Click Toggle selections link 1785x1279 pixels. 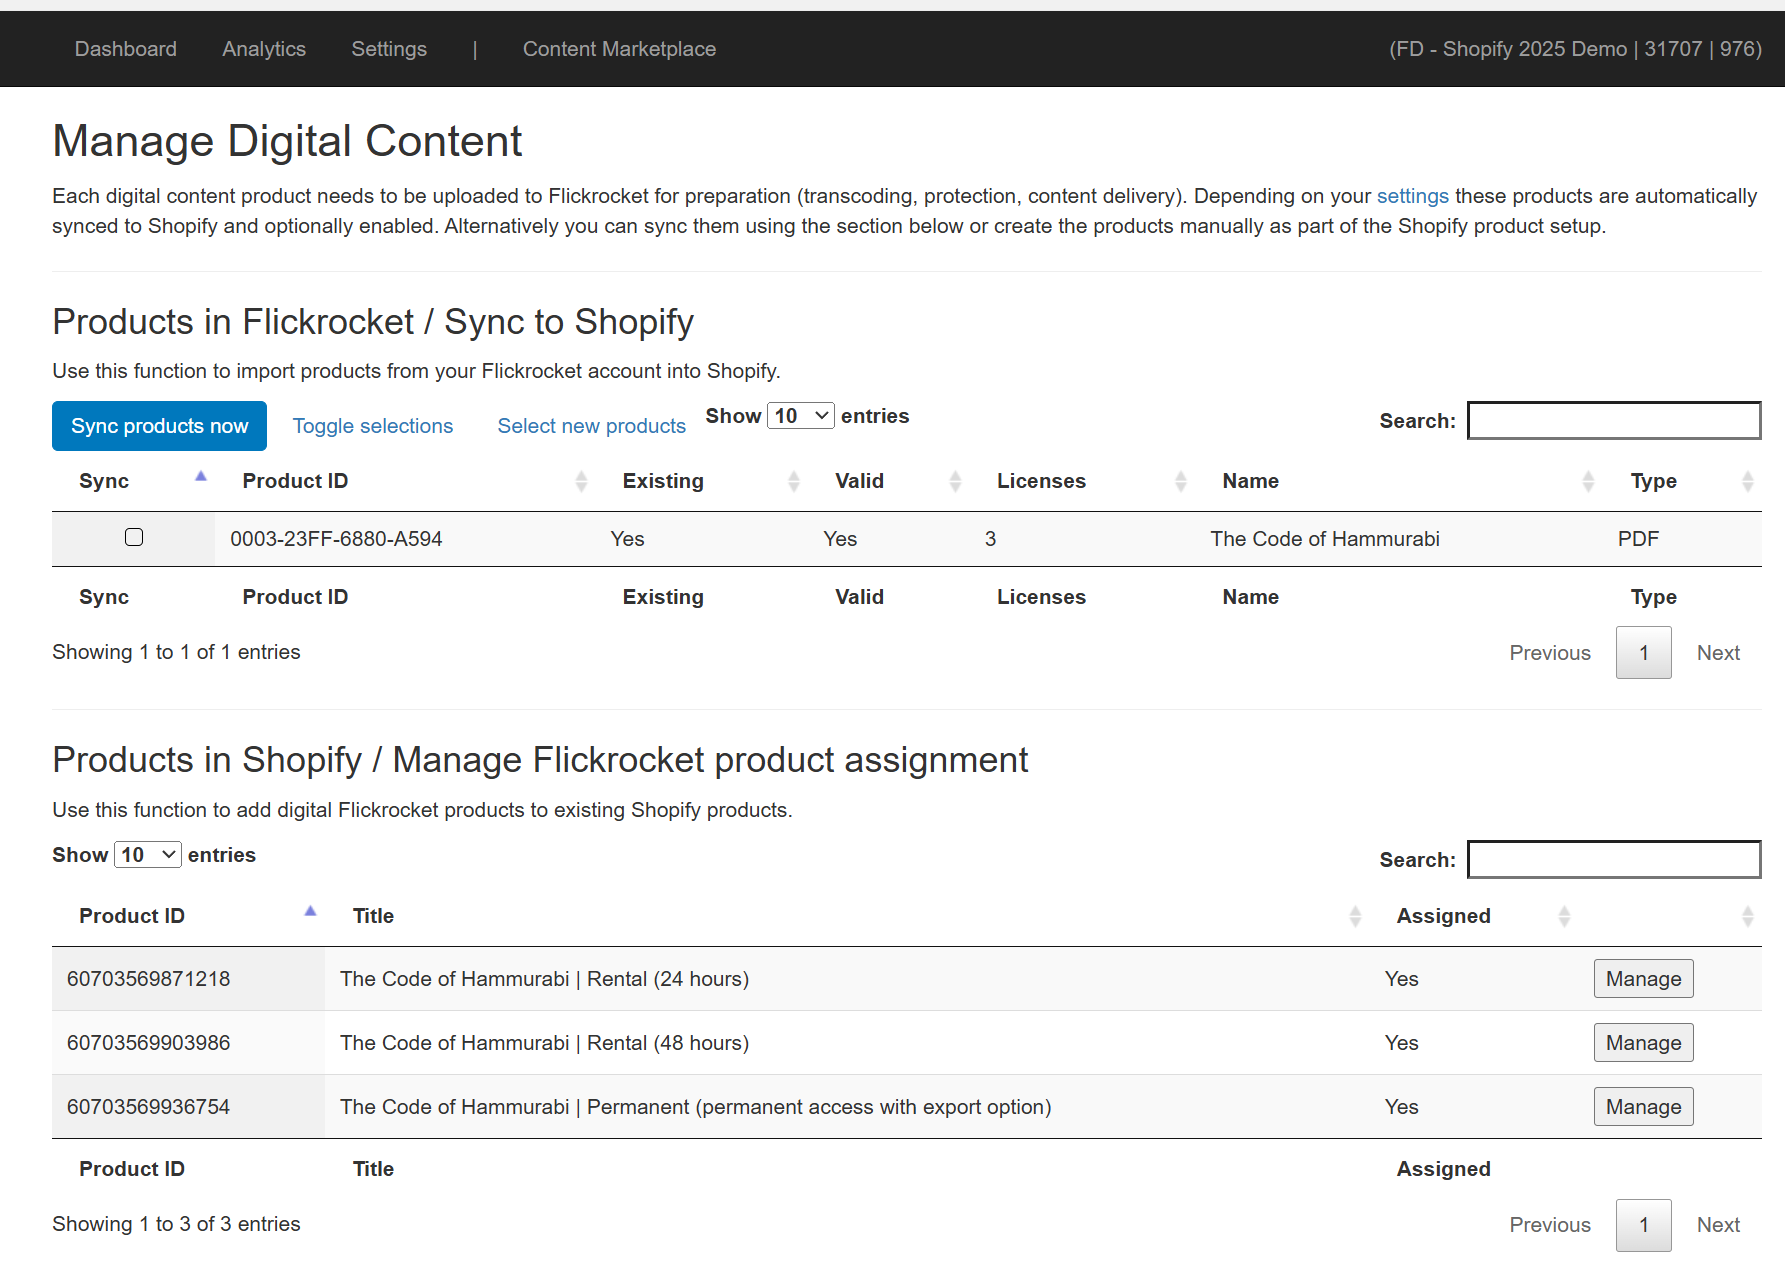pyautogui.click(x=372, y=426)
